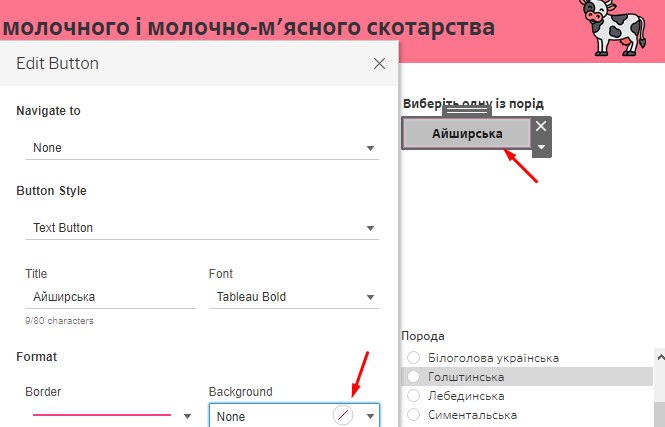Select the Лебединська radio option
The image size is (665, 427).
tap(414, 396)
